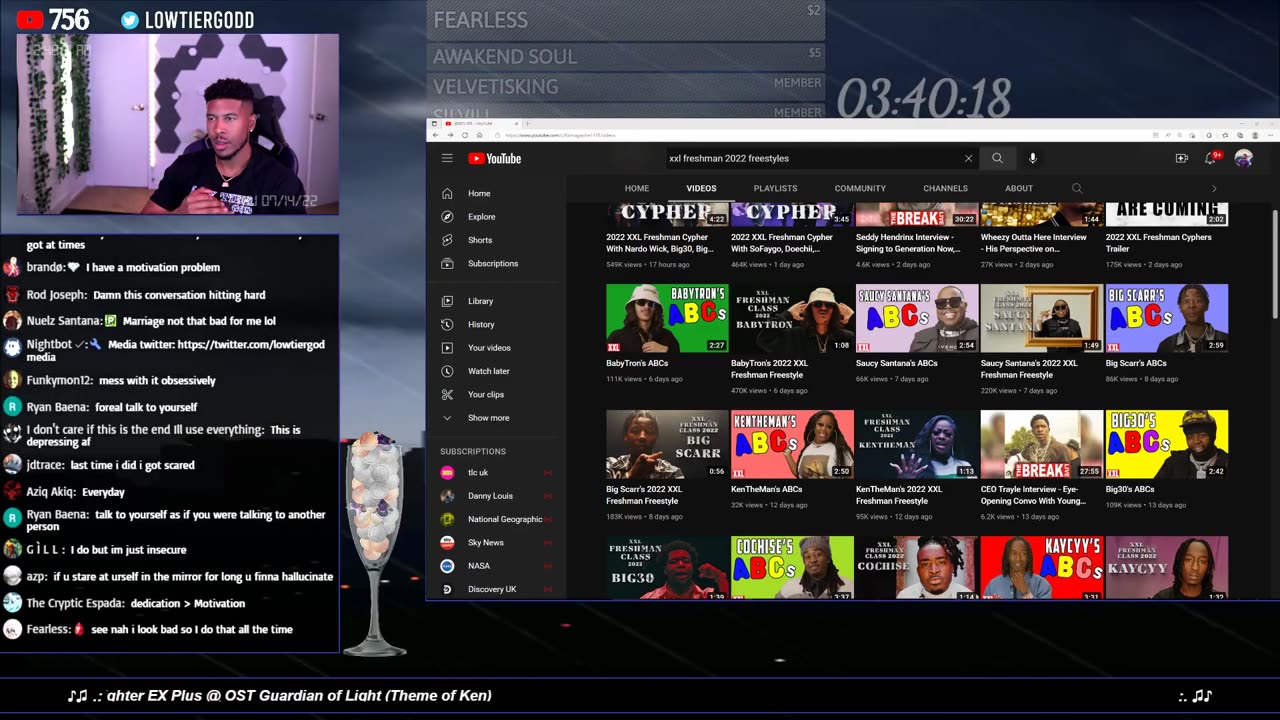Go to Home in the sidebar
Viewport: 1280px width, 720px height.
click(x=496, y=193)
